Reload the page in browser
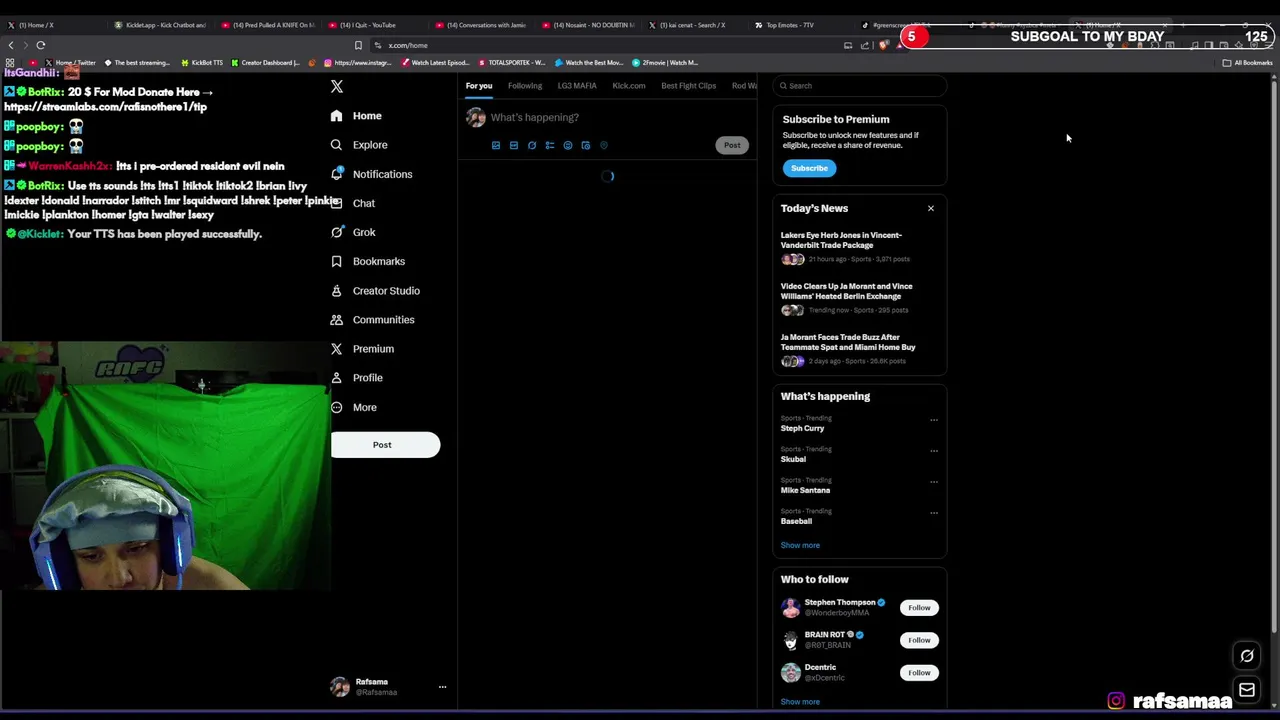The image size is (1280, 720). [41, 45]
